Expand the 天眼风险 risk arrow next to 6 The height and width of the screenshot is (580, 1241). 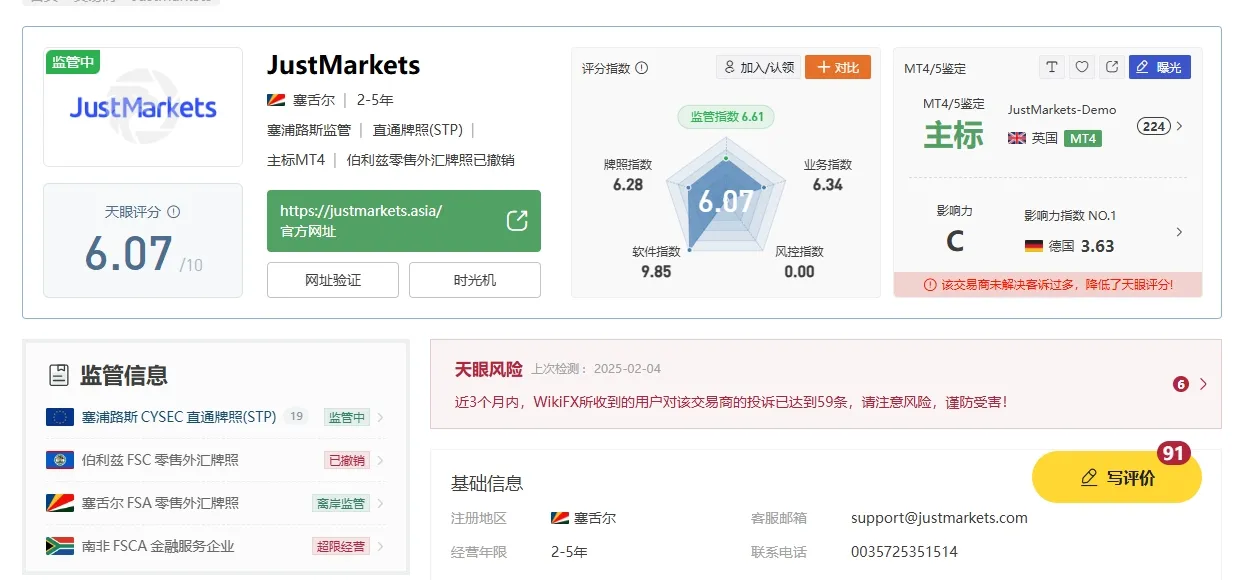pyautogui.click(x=1203, y=384)
